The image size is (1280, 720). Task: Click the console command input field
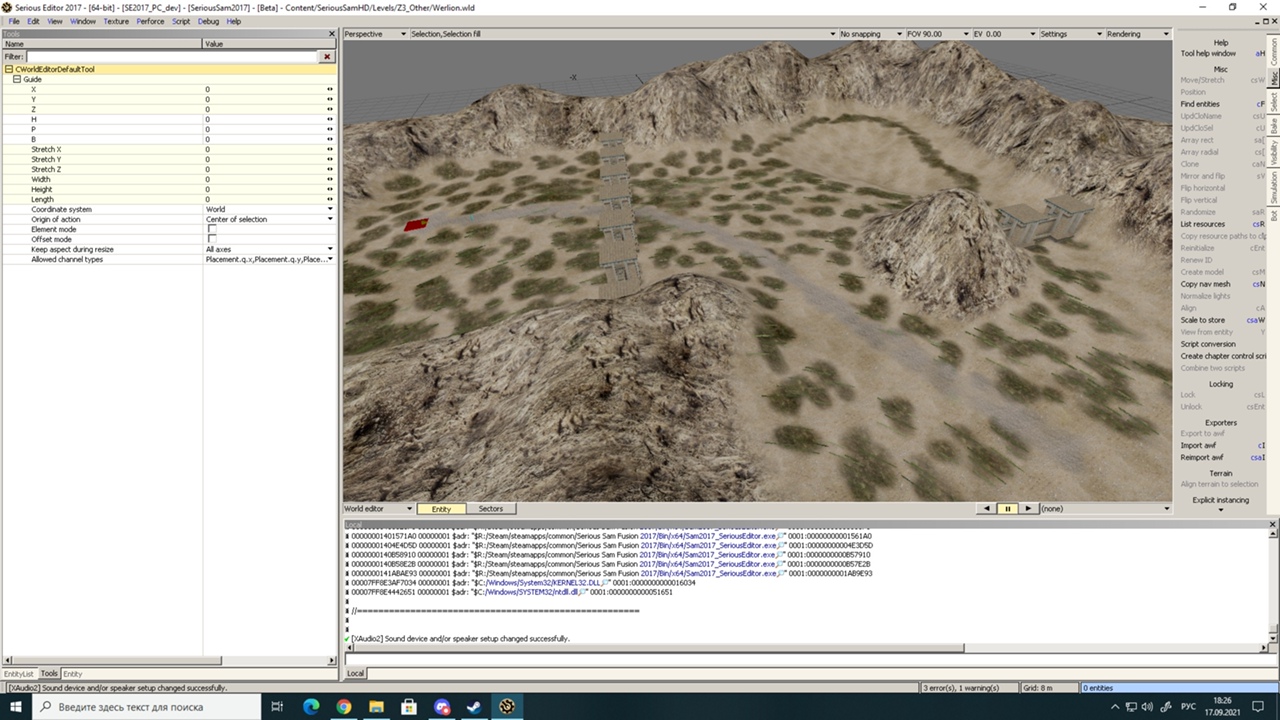click(811, 659)
